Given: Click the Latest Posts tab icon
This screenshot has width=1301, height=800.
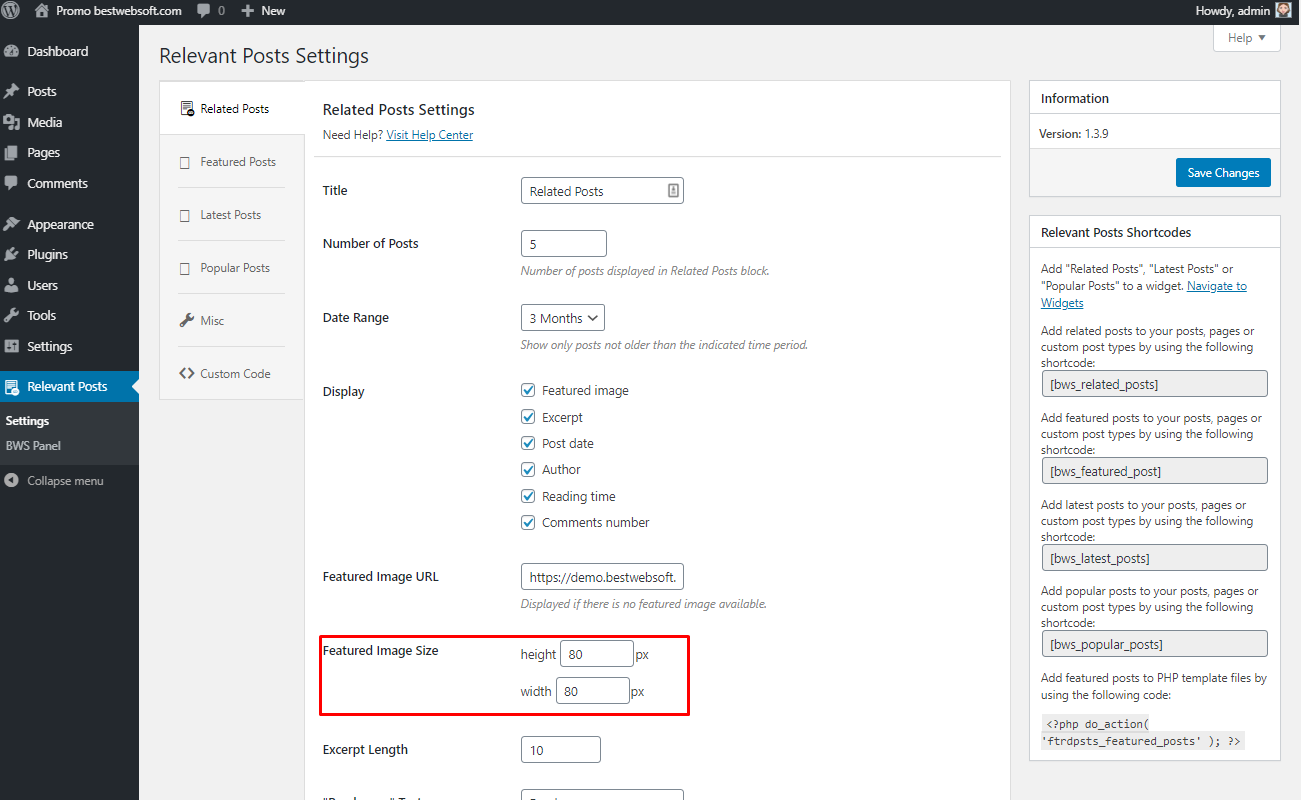Looking at the screenshot, I should 184,216.
